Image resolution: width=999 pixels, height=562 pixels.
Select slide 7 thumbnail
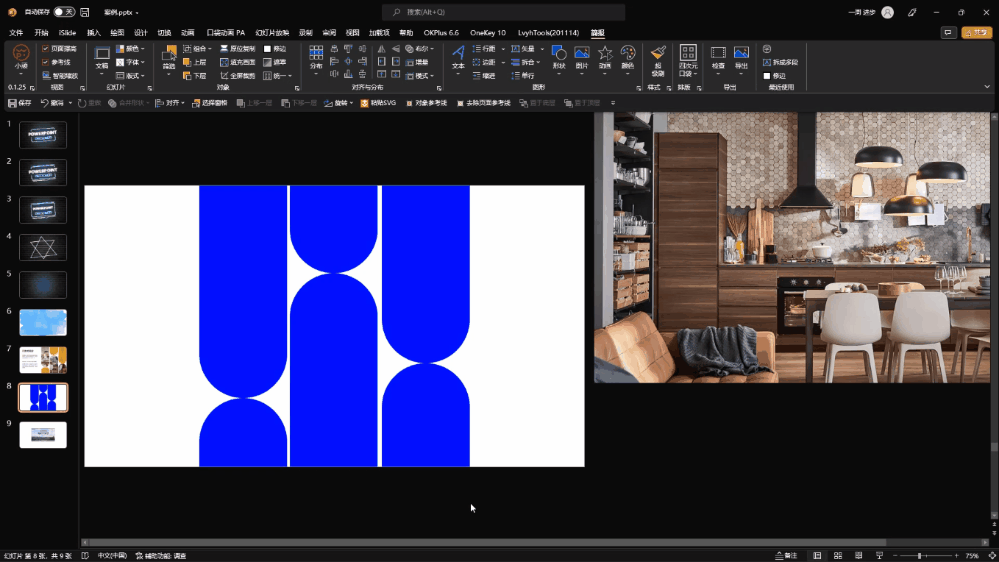[x=43, y=360]
